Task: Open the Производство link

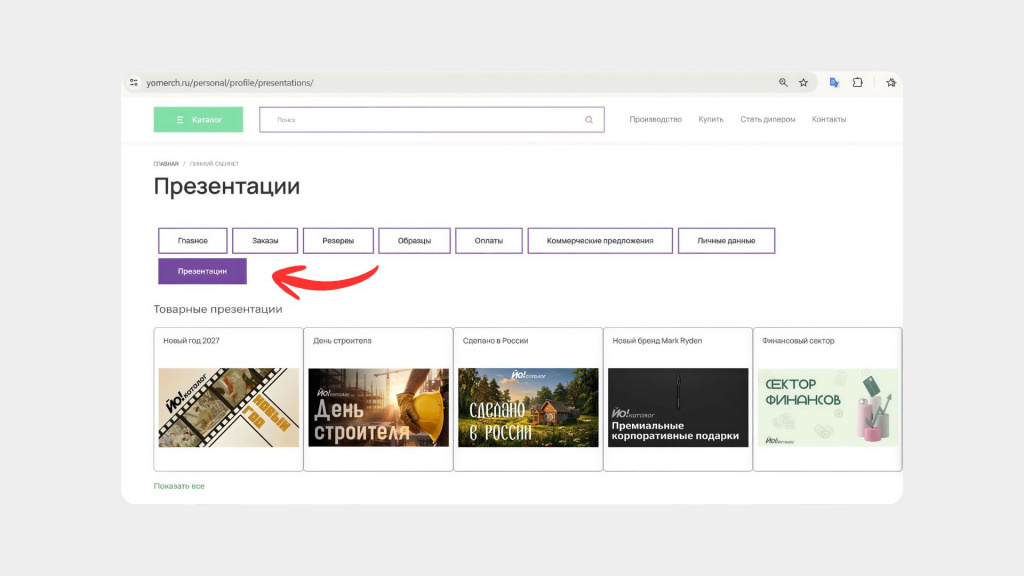Action: point(656,120)
